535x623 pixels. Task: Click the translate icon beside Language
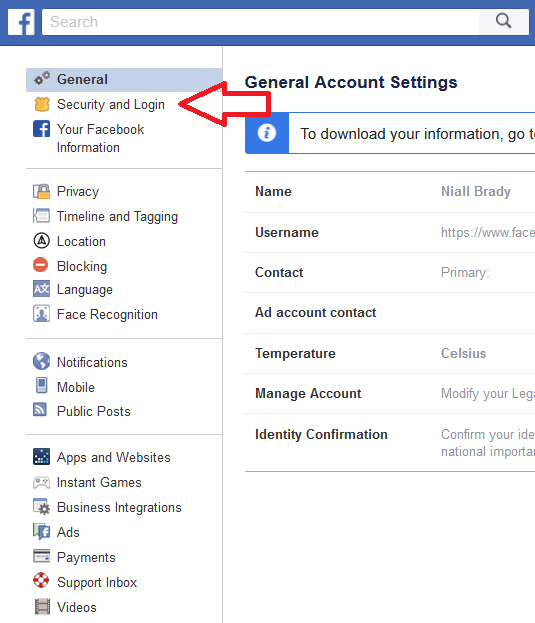pos(42,289)
